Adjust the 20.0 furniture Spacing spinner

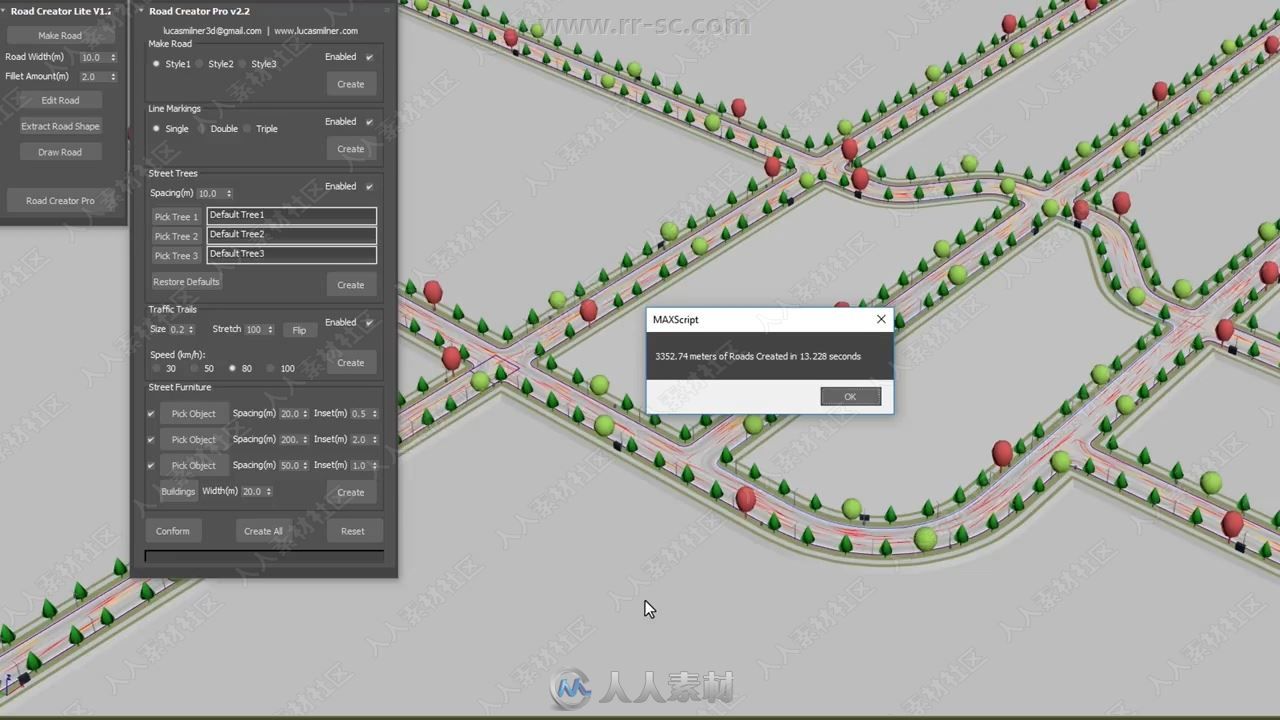click(x=305, y=414)
